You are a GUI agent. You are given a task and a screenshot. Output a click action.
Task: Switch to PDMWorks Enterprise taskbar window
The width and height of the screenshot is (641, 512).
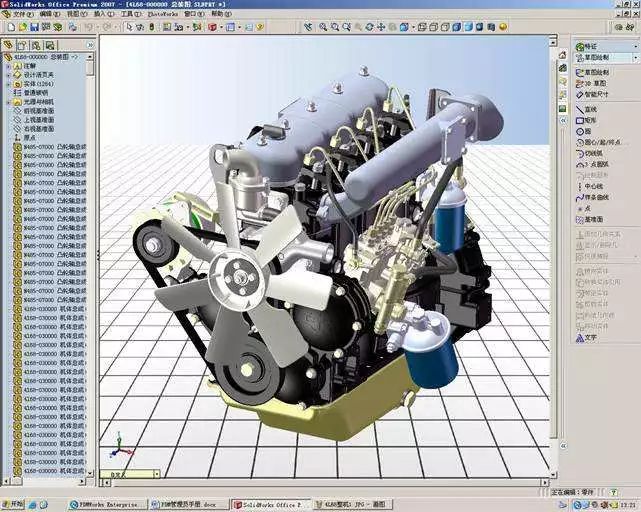(x=108, y=505)
